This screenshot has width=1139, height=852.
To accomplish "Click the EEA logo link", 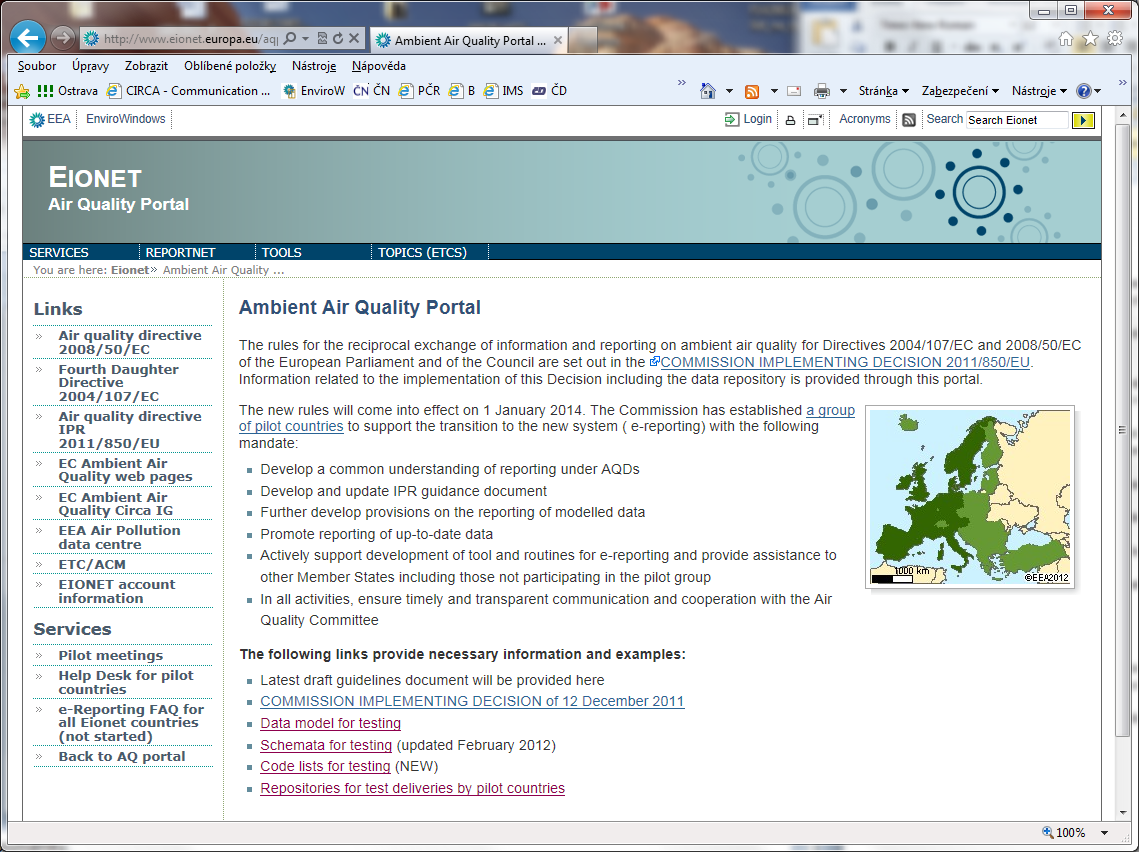I will 50,119.
